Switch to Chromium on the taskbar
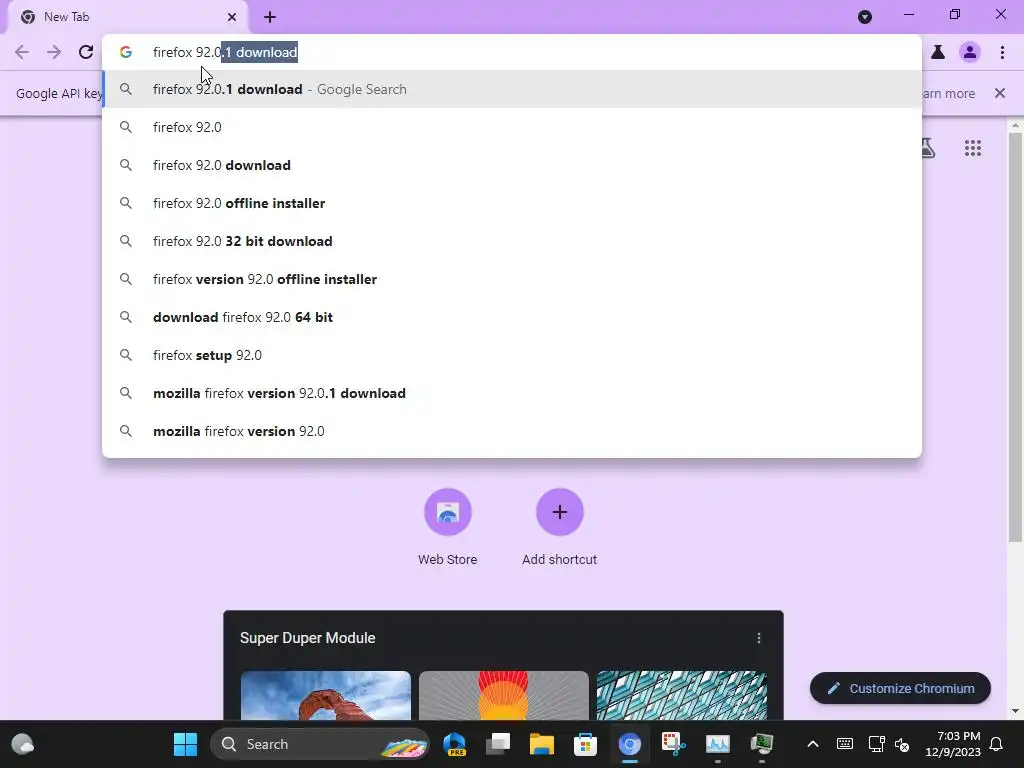This screenshot has width=1024, height=768. pyautogui.click(x=630, y=744)
